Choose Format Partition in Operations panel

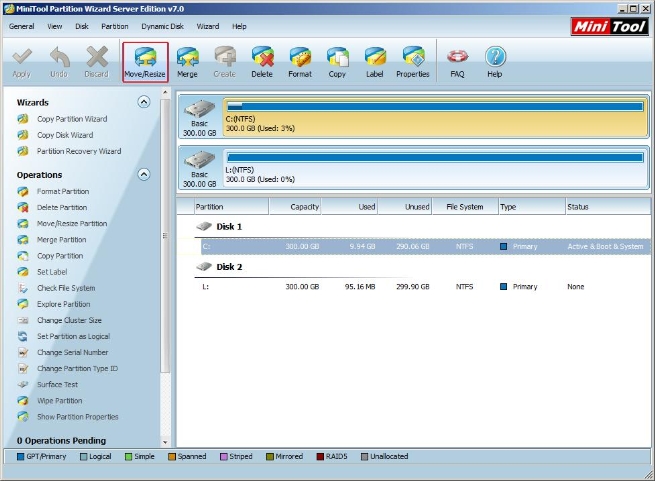tap(63, 191)
